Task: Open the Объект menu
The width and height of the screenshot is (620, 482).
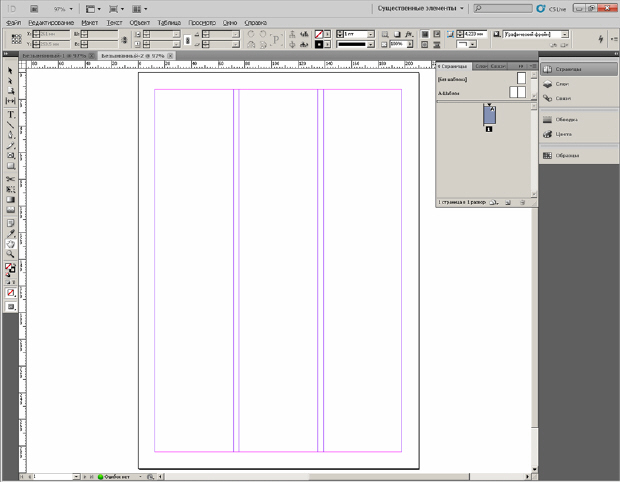Action: pyautogui.click(x=140, y=23)
